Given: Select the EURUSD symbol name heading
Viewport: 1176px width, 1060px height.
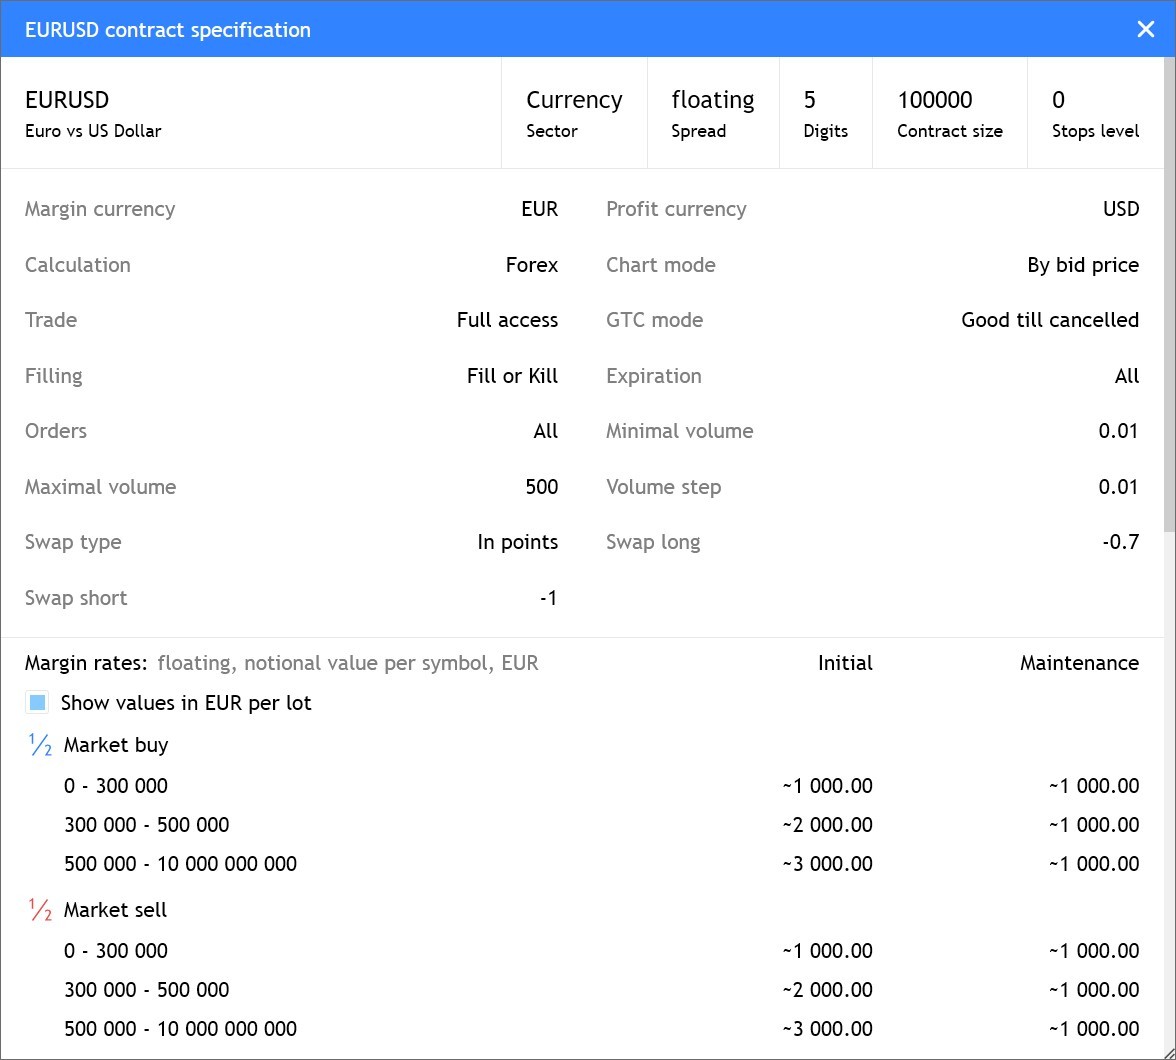Looking at the screenshot, I should tap(67, 100).
